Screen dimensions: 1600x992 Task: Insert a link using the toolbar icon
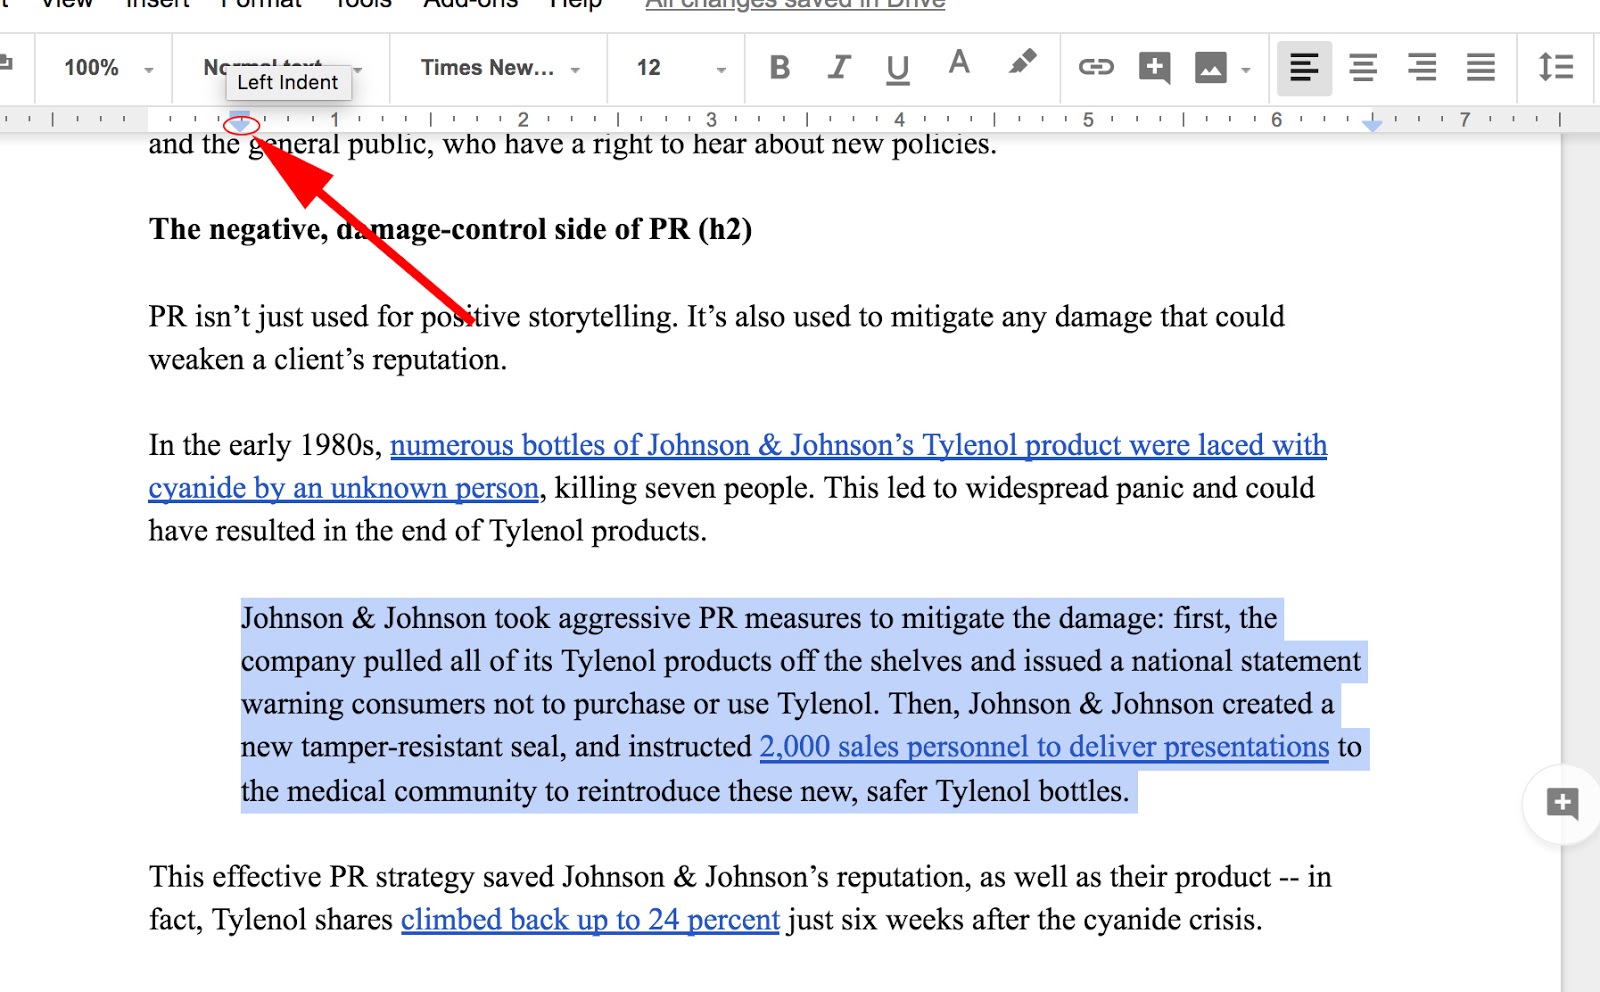(1095, 69)
